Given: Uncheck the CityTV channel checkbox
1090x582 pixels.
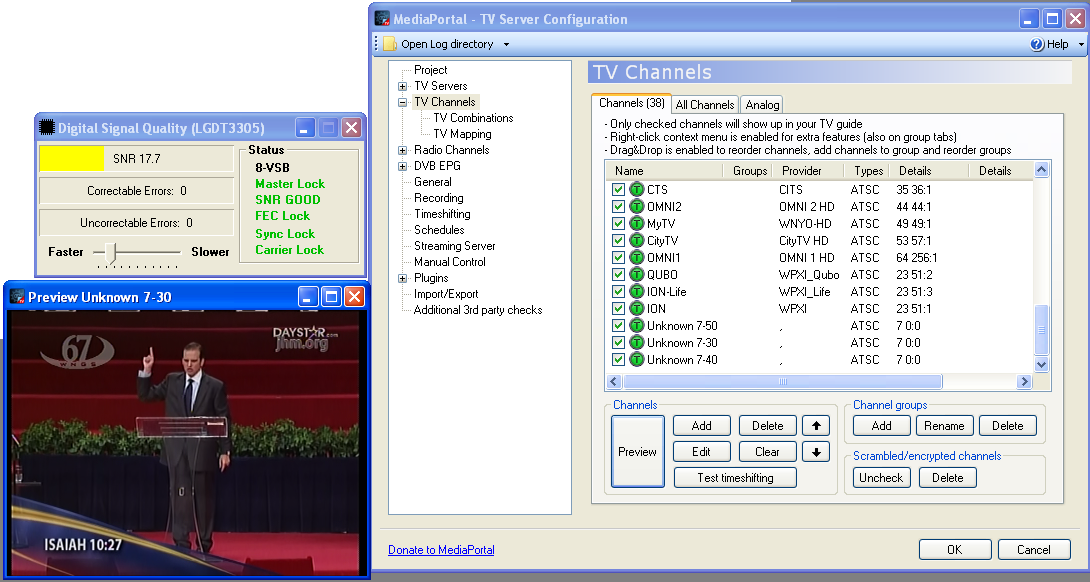Looking at the screenshot, I should click(x=618, y=241).
